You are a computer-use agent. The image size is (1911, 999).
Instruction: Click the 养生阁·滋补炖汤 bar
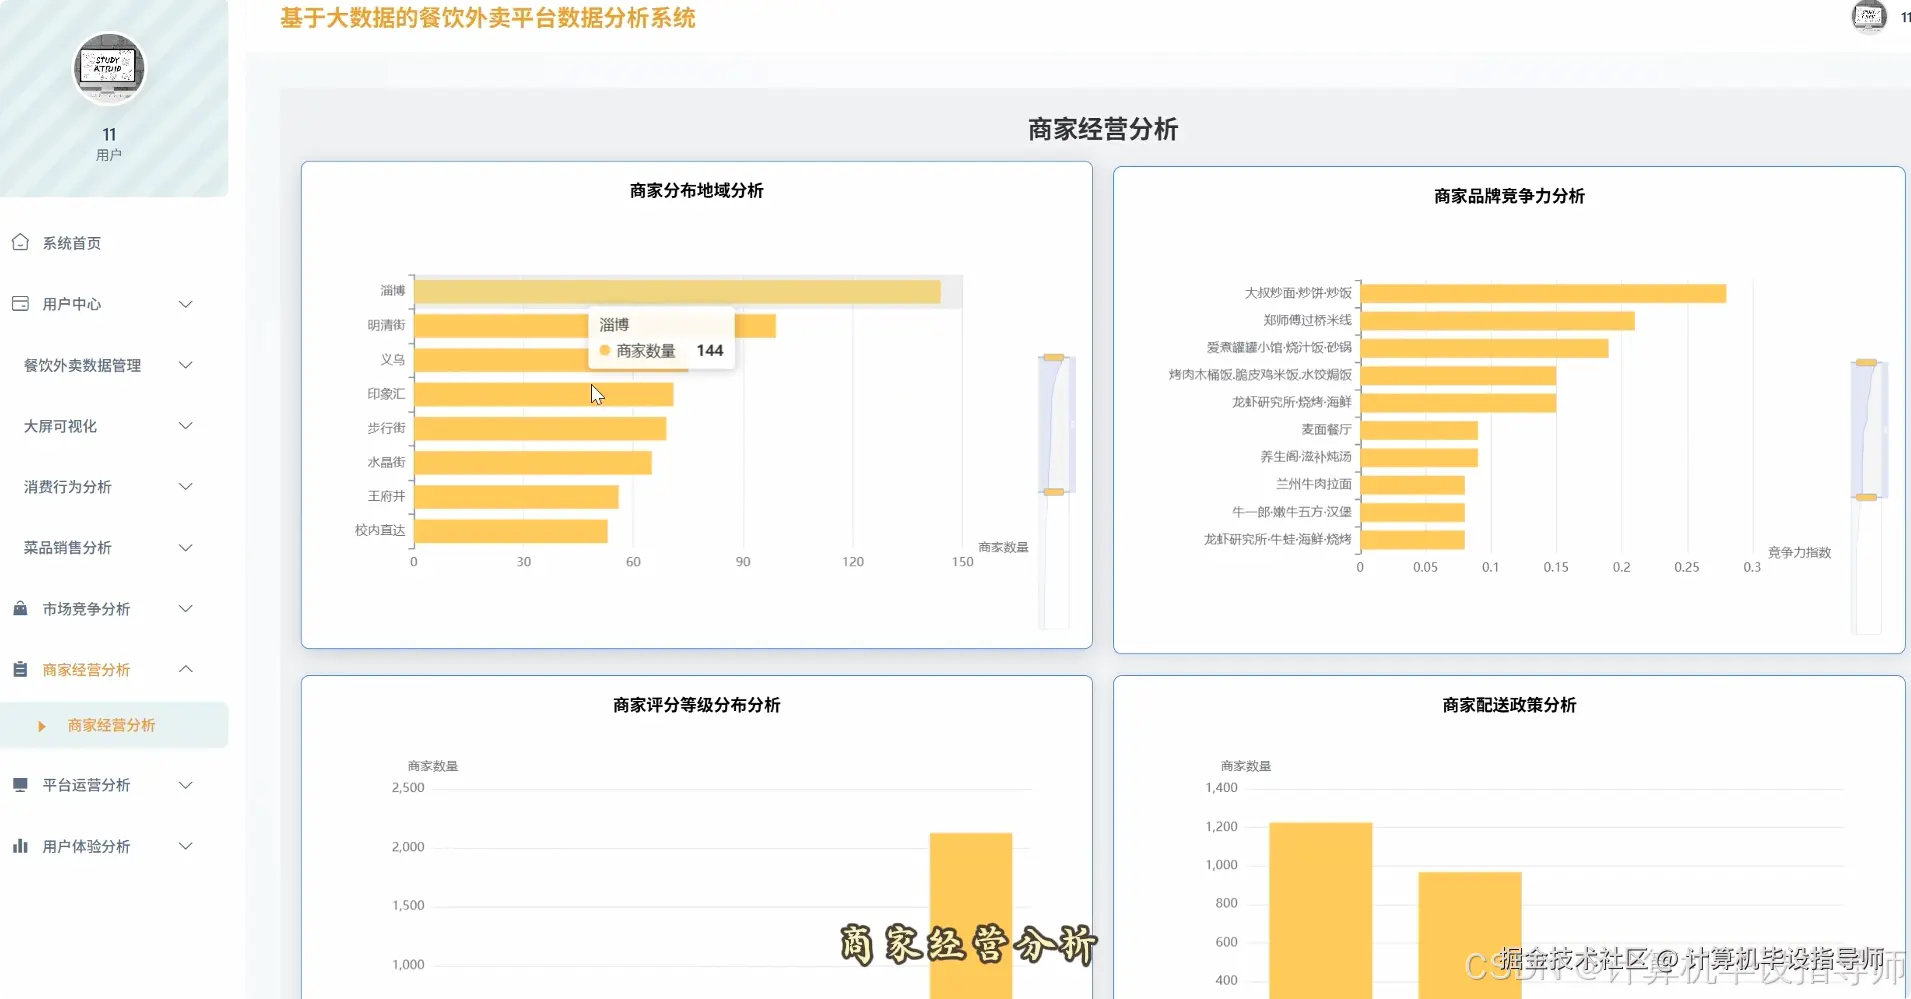click(x=1419, y=457)
